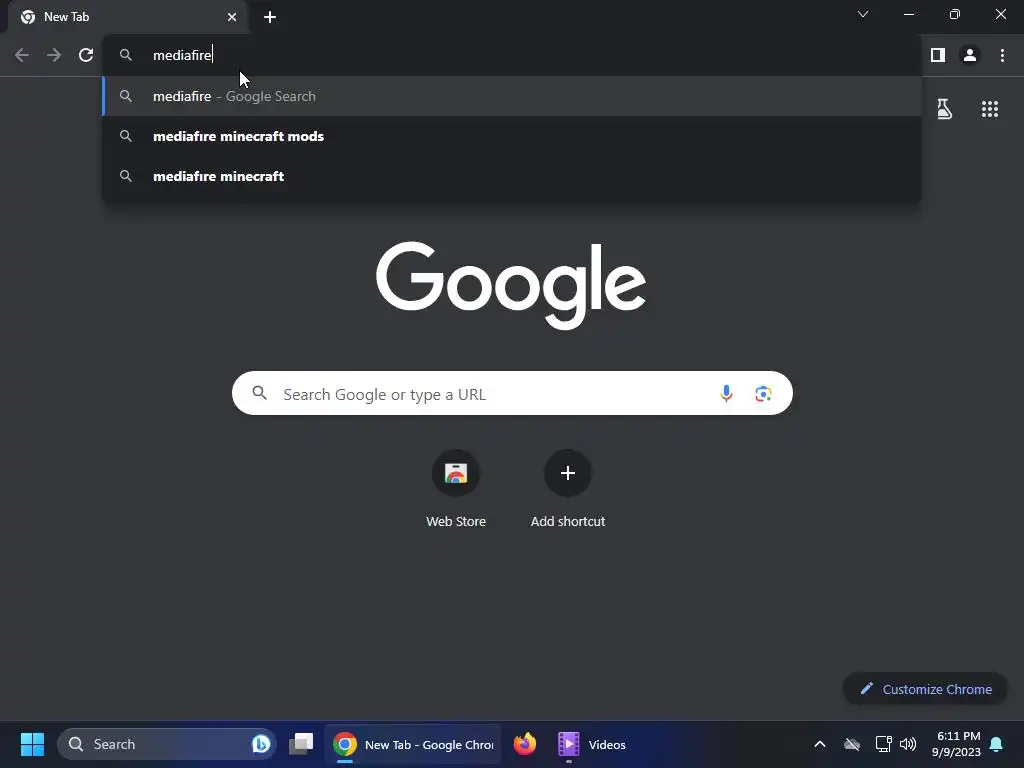The height and width of the screenshot is (768, 1024).
Task: Open volume speaker tray icon
Action: (908, 744)
